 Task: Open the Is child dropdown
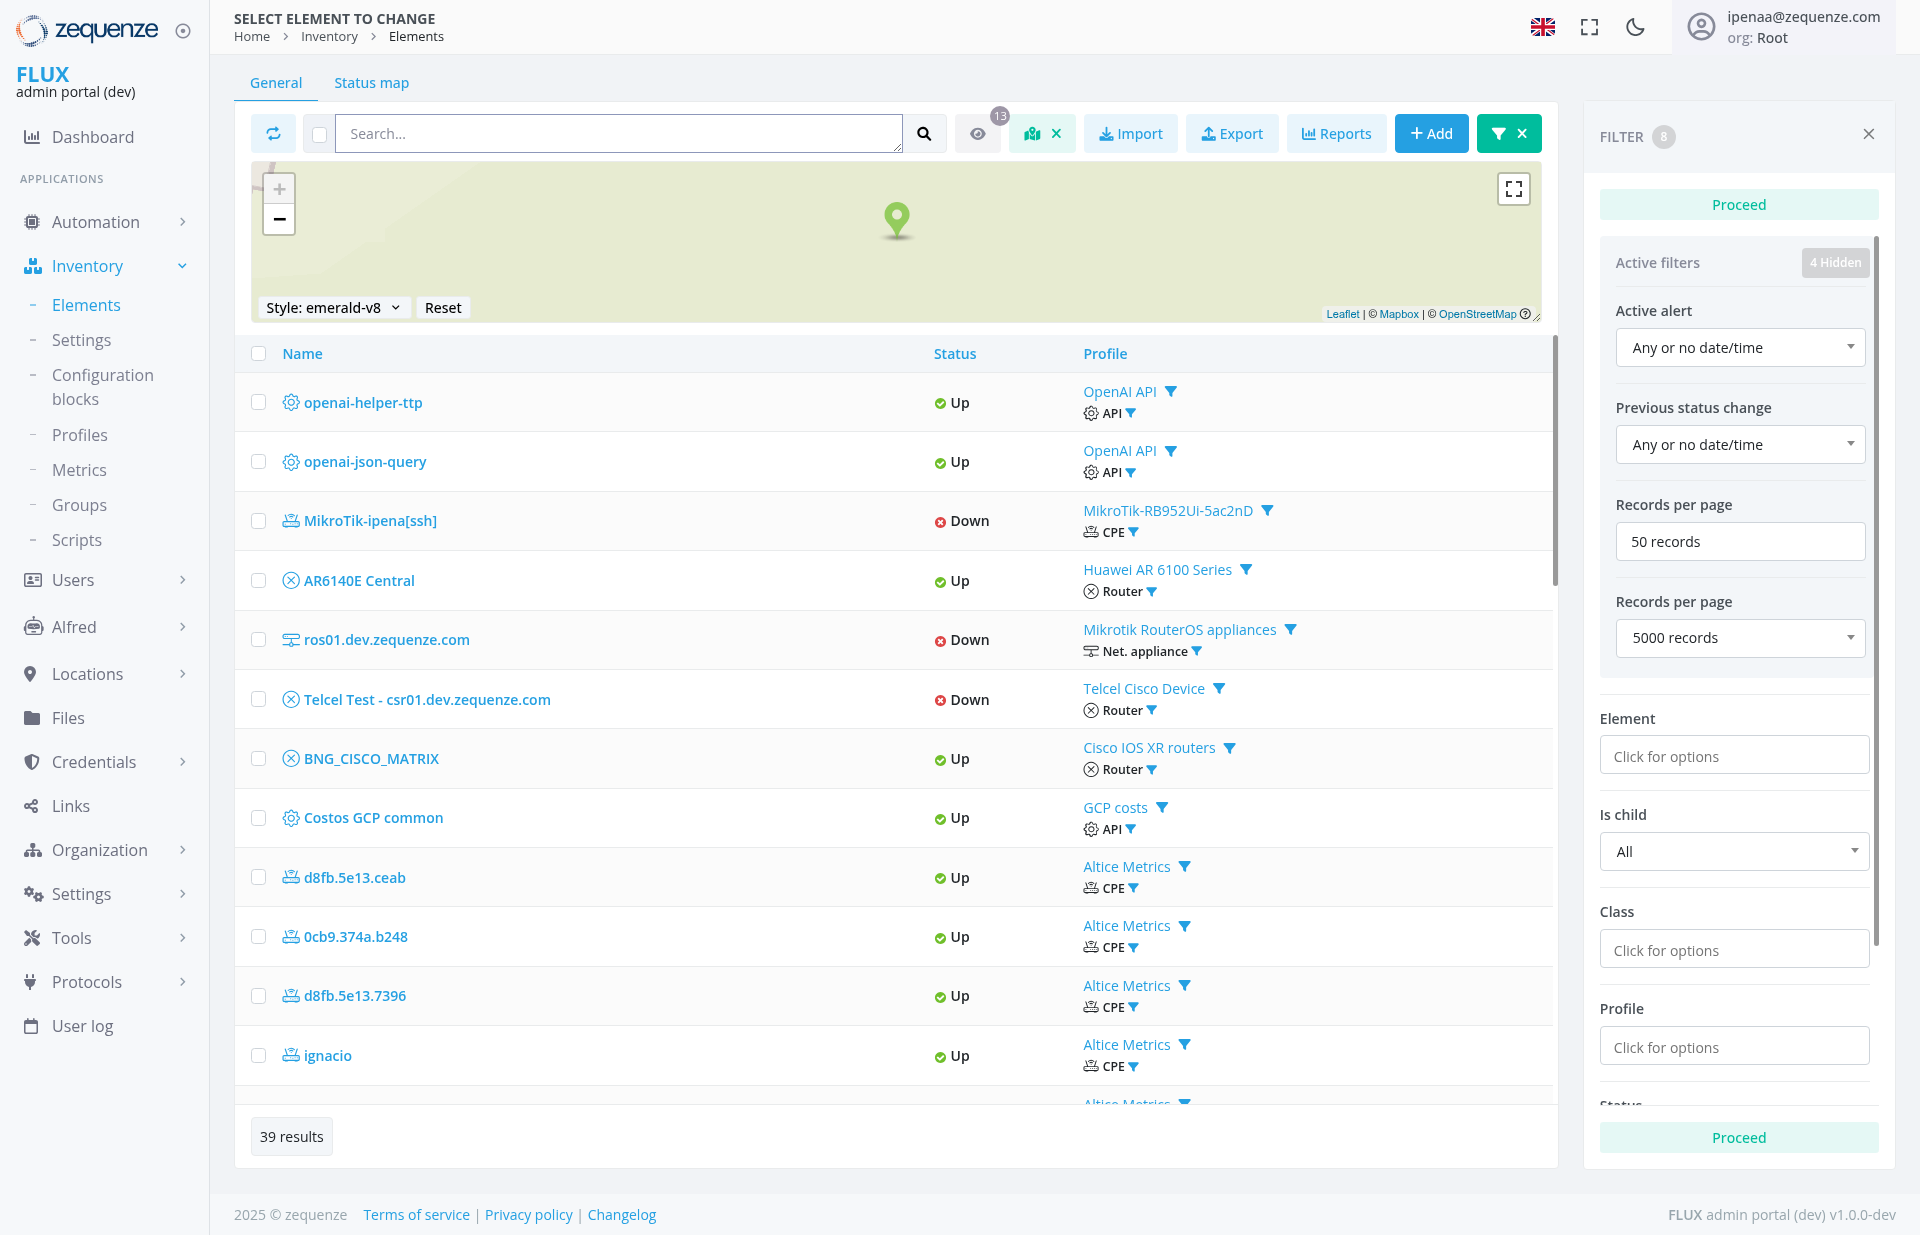1734,852
